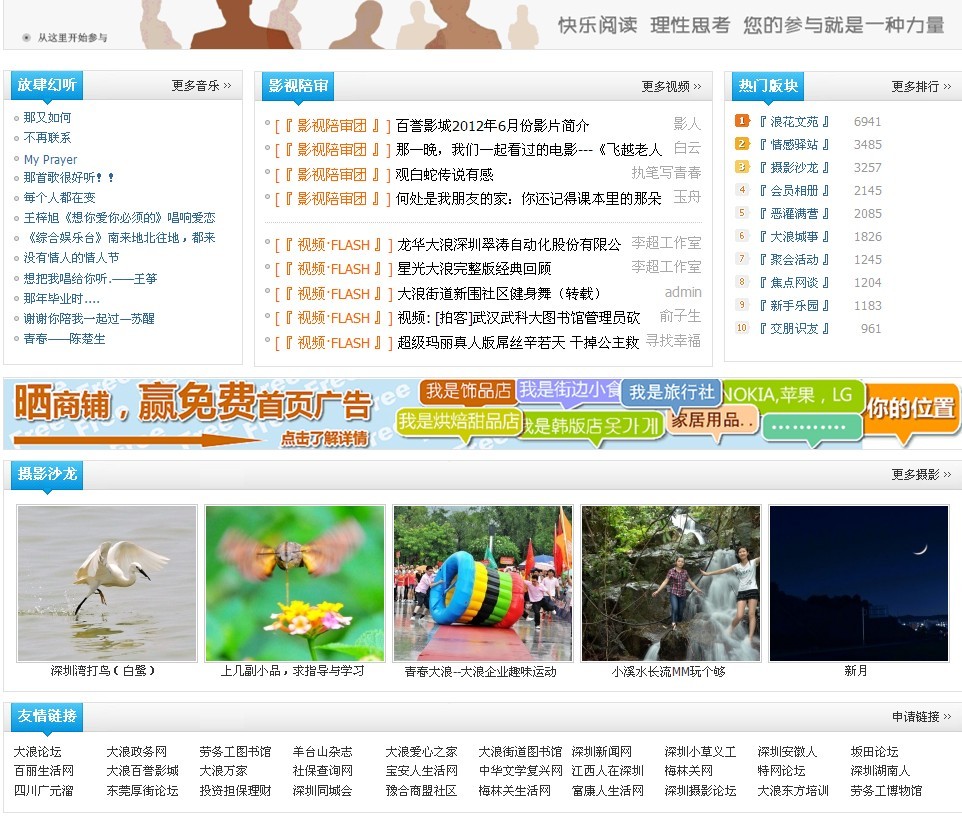Open the song 每个人都在变
The height and width of the screenshot is (828, 962).
pos(60,197)
